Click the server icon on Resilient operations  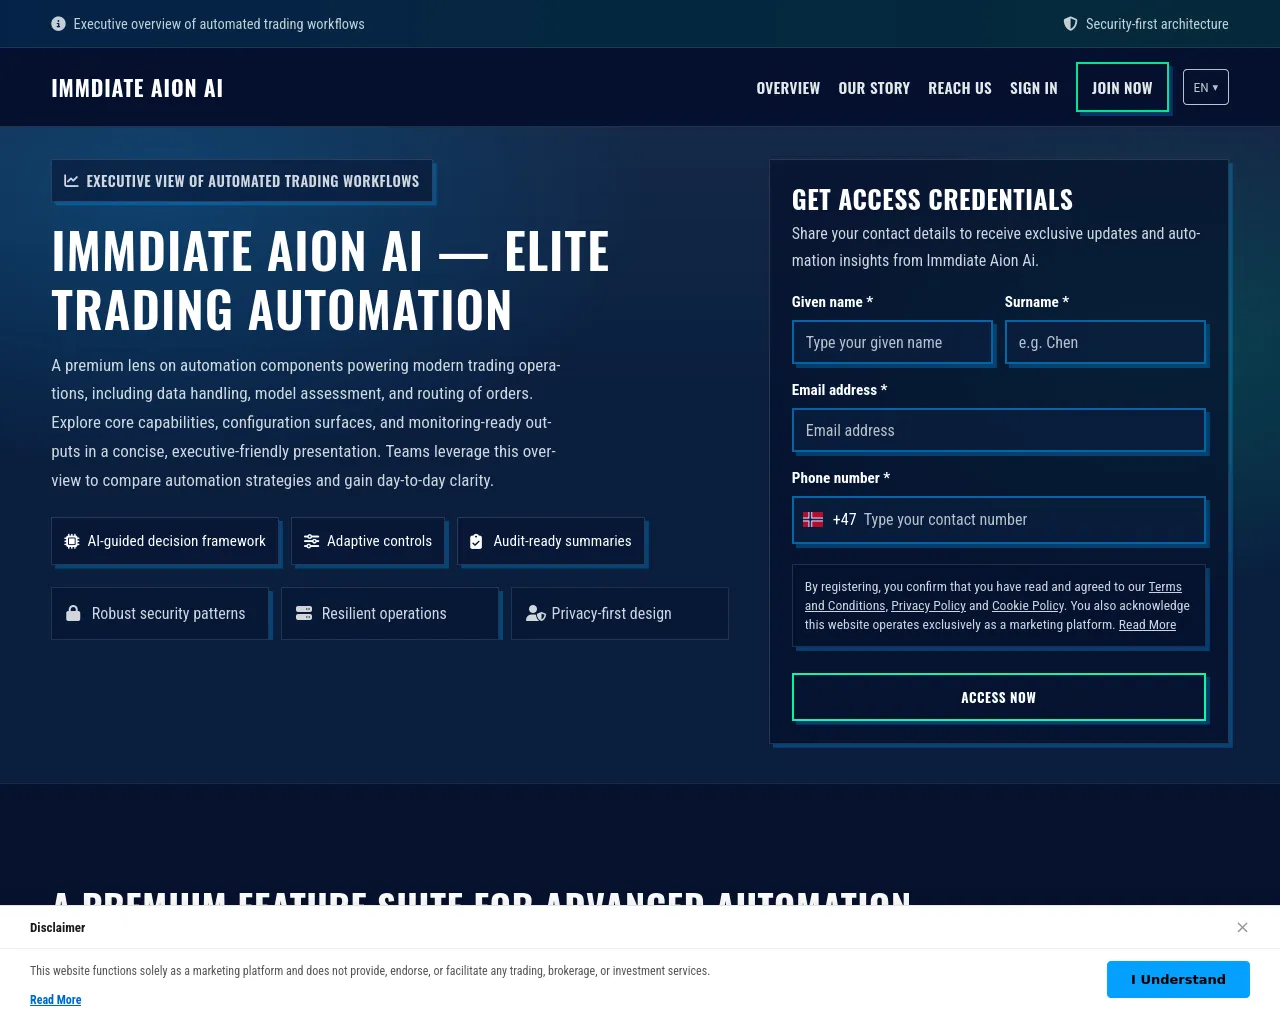(304, 613)
